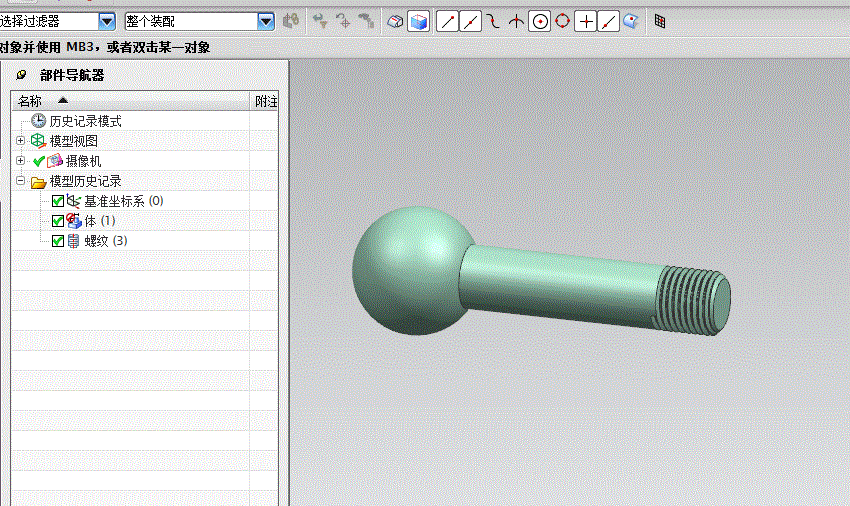Click the 附注 column header
The width and height of the screenshot is (850, 506).
[x=265, y=101]
